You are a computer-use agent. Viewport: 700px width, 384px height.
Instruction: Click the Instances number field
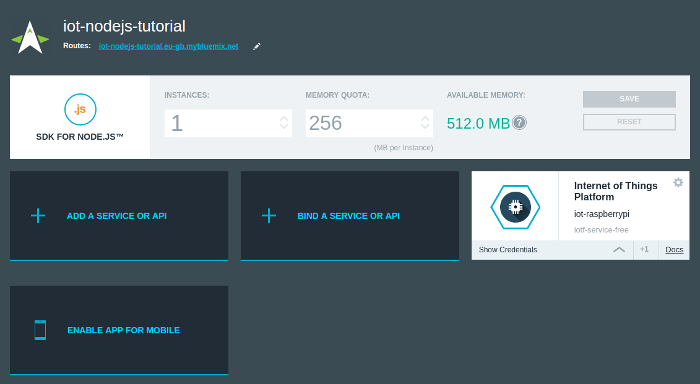(x=228, y=123)
